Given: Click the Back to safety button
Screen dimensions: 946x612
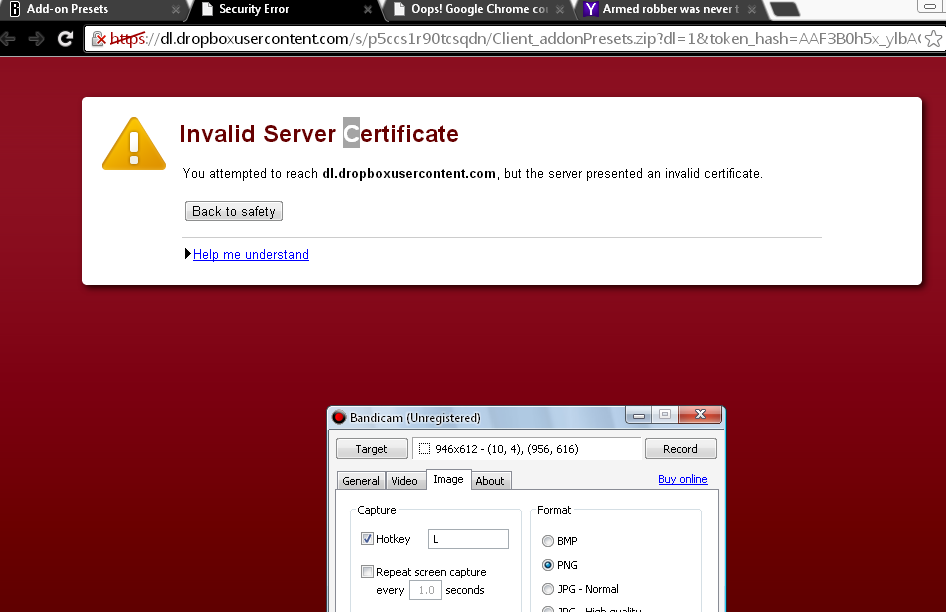Looking at the screenshot, I should (233, 211).
